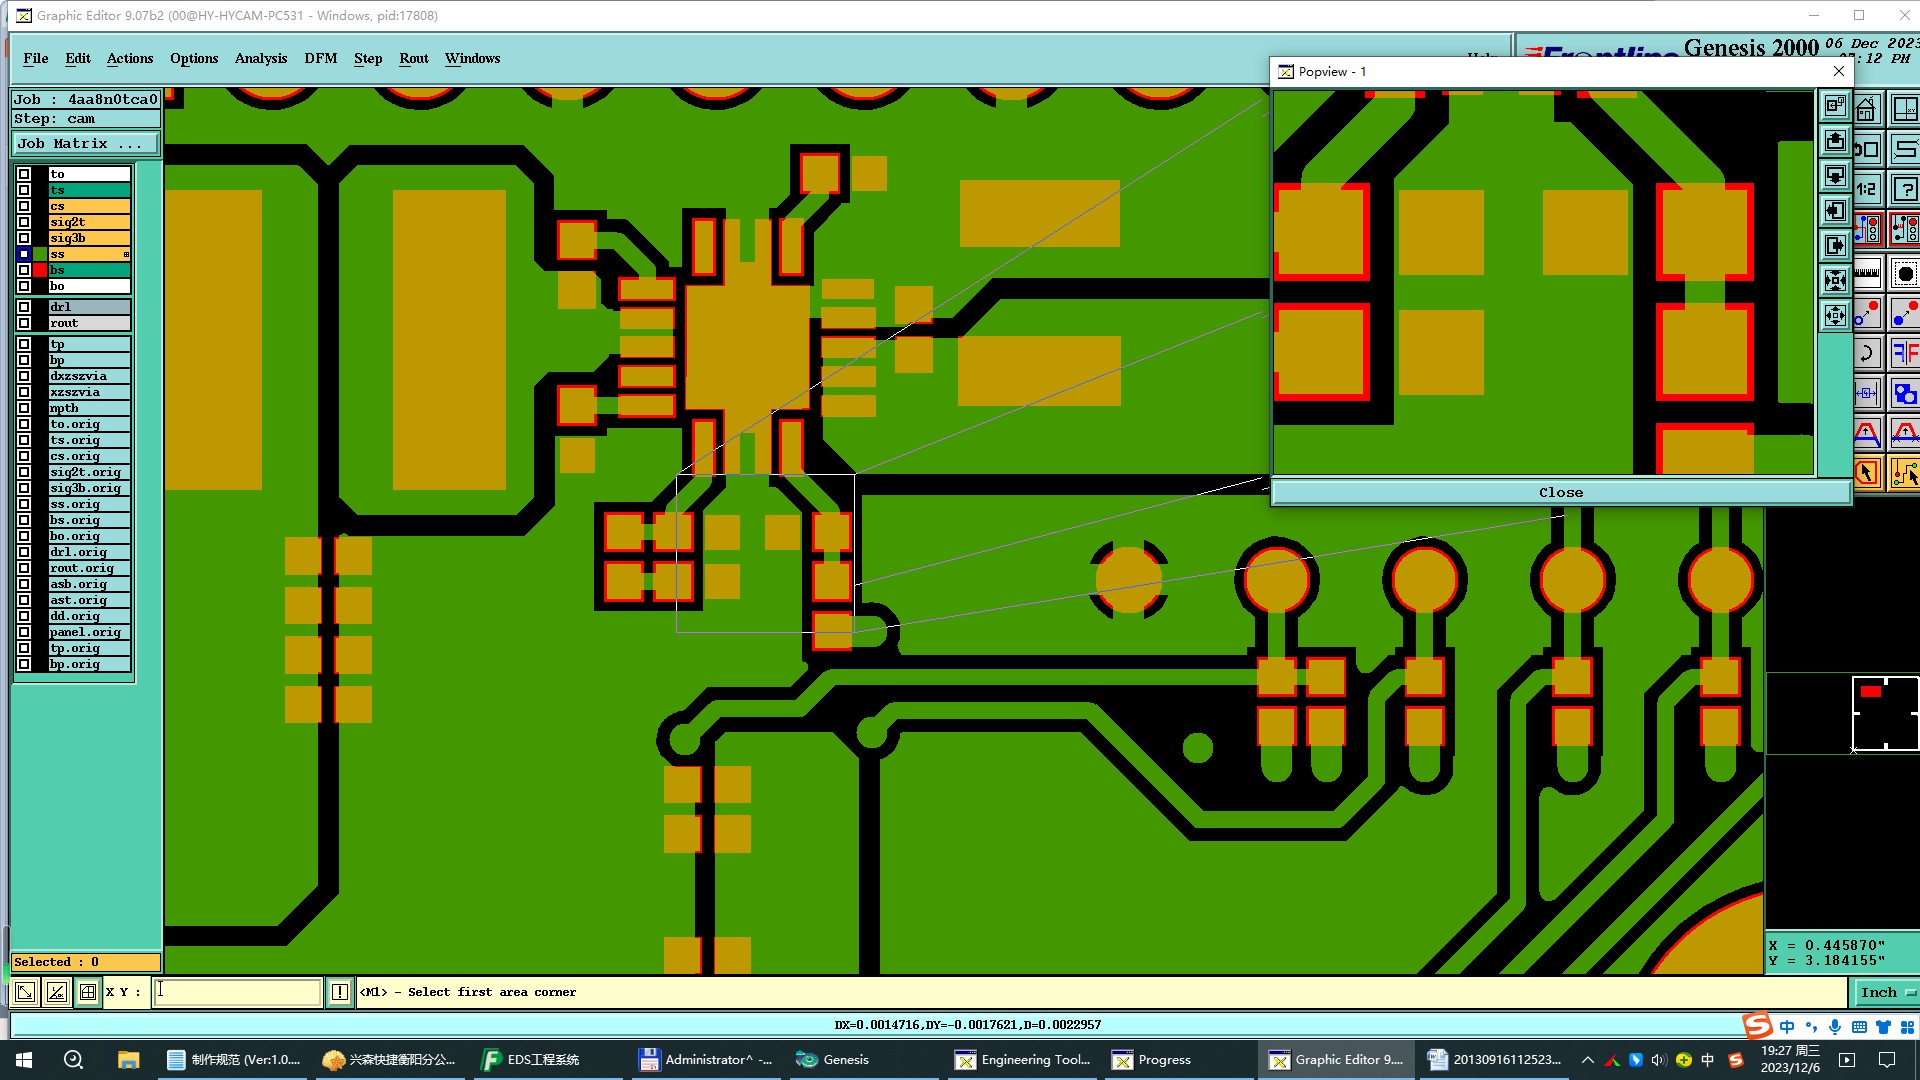The image size is (1920, 1080).
Task: Click the zoom-in arrows icon in Popview
Action: pyautogui.click(x=1835, y=281)
